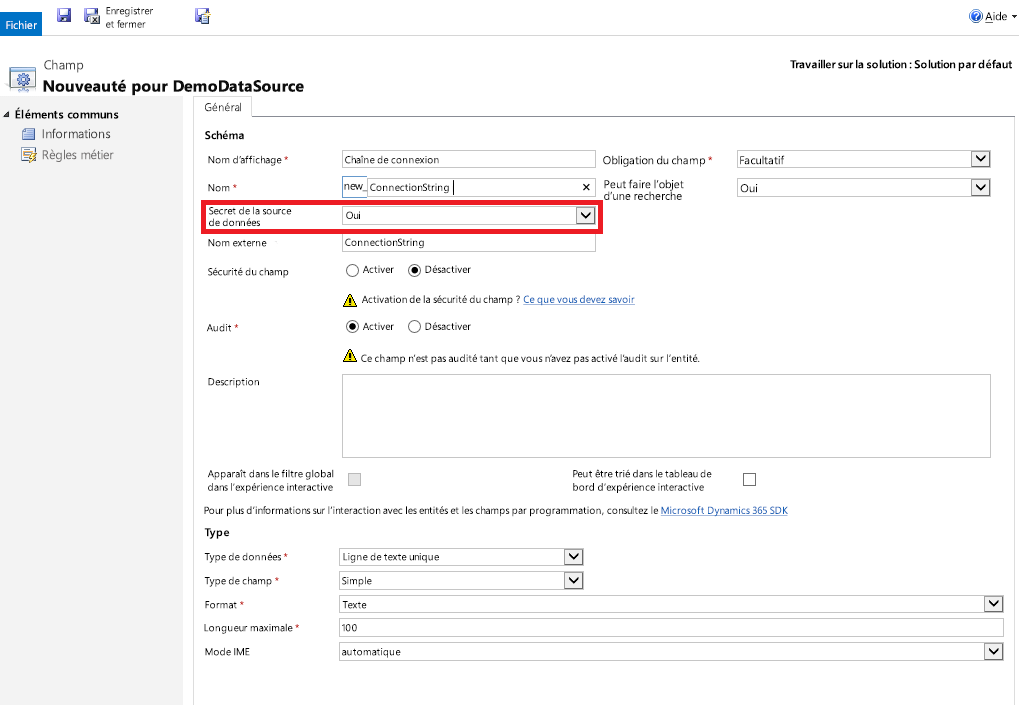Click the Nom d'affichage input field

click(x=469, y=159)
